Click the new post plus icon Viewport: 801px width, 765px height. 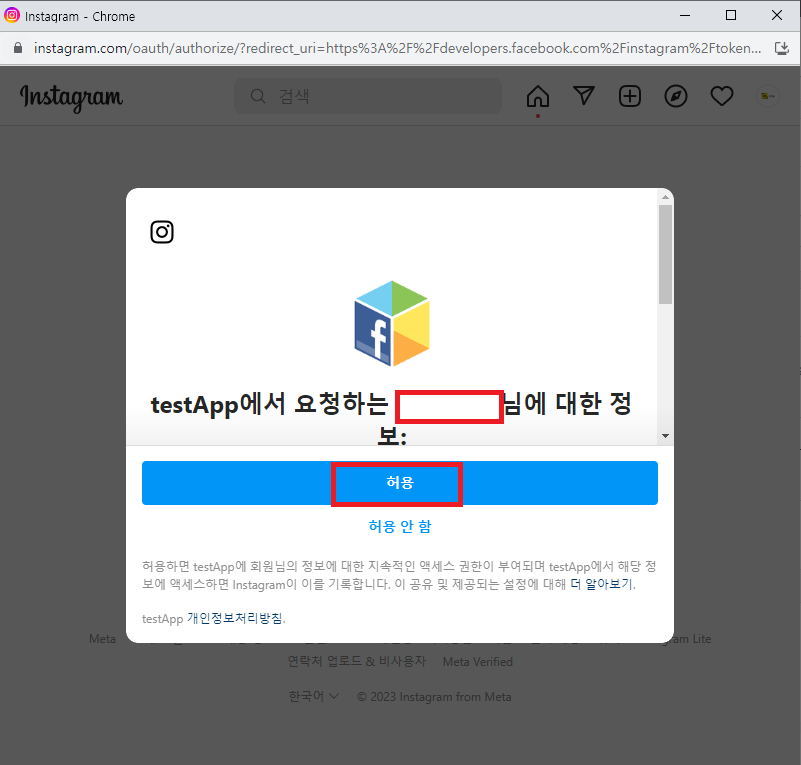click(x=630, y=96)
